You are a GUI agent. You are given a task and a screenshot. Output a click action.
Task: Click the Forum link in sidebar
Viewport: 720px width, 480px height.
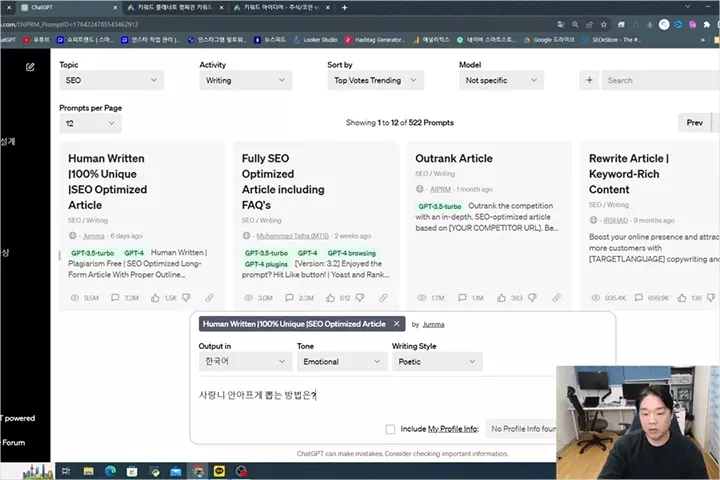14,443
